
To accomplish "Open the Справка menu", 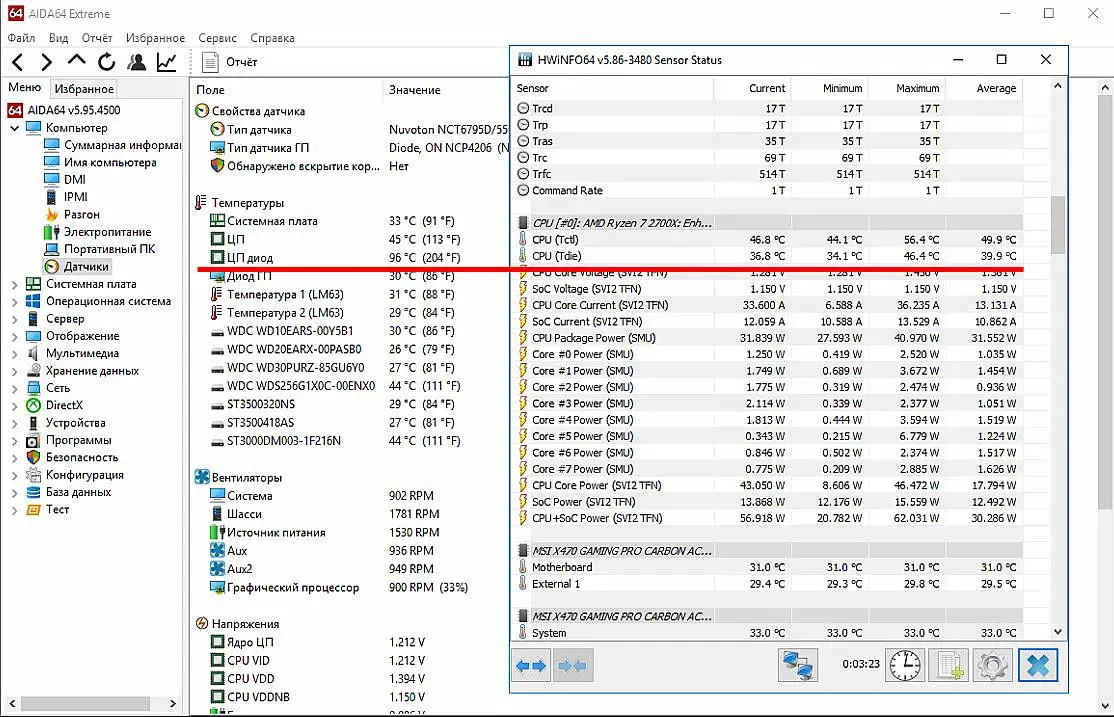I will coord(272,38).
